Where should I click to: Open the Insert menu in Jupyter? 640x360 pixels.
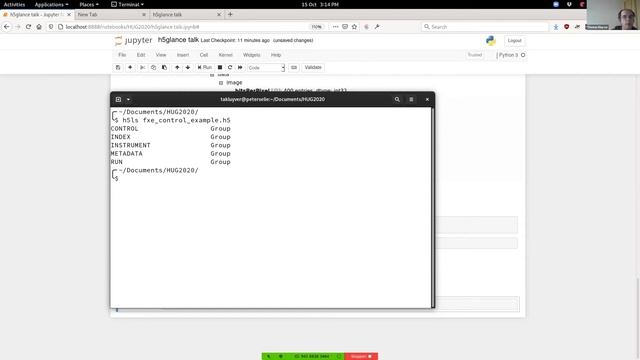pyautogui.click(x=183, y=55)
